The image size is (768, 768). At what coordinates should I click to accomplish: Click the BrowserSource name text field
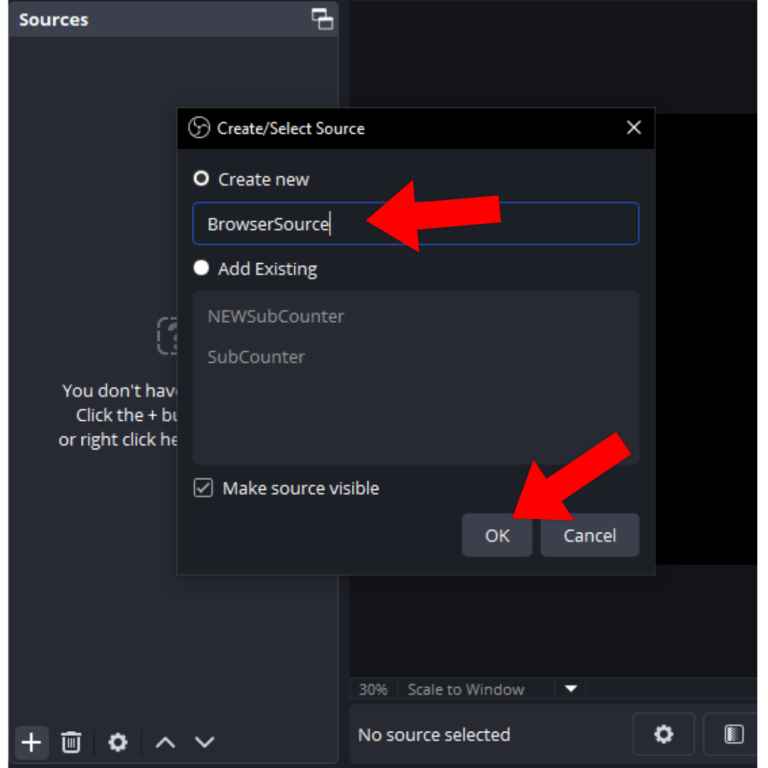(415, 224)
